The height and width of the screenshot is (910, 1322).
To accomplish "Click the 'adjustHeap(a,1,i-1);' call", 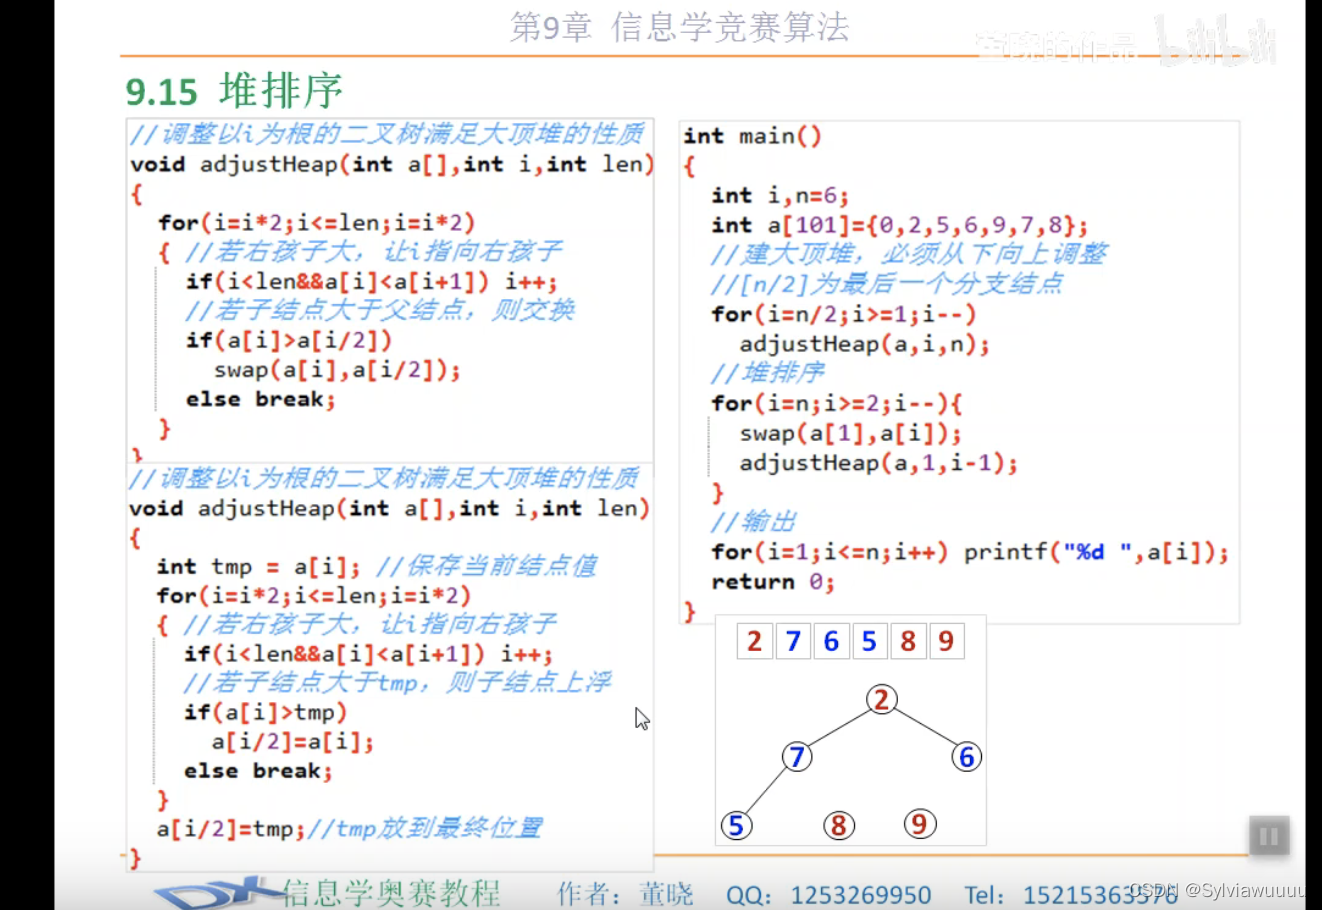I will pyautogui.click(x=878, y=462).
